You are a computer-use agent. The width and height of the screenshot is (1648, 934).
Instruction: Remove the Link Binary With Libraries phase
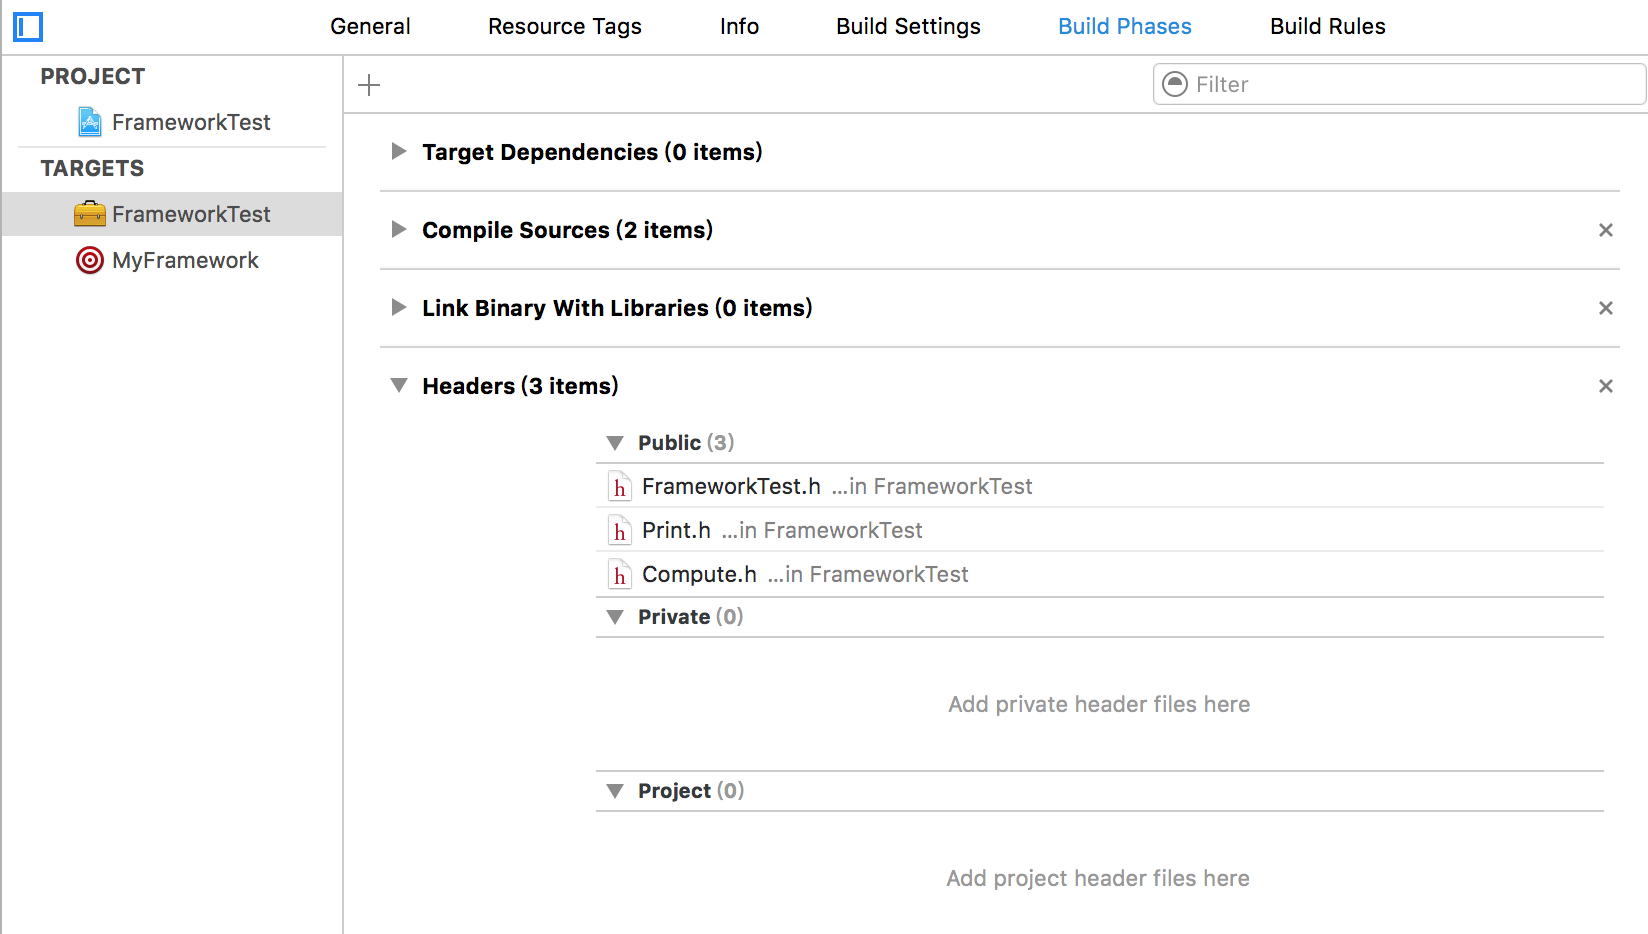tap(1606, 308)
